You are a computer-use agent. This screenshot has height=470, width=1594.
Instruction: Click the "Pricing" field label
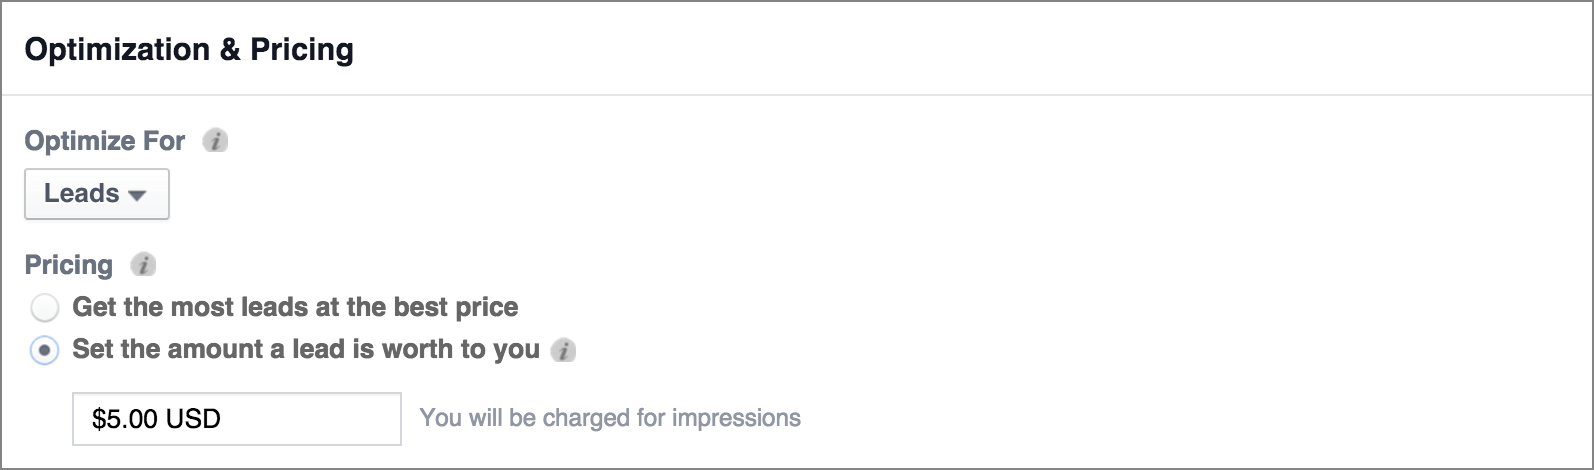[x=68, y=265]
